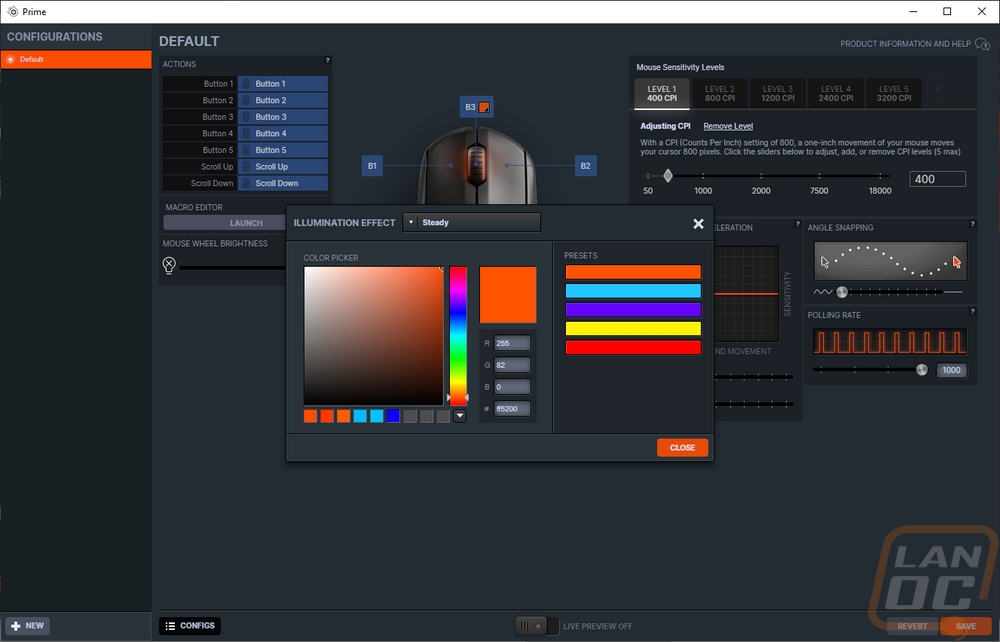
Task: Open the Configs list button
Action: click(190, 626)
